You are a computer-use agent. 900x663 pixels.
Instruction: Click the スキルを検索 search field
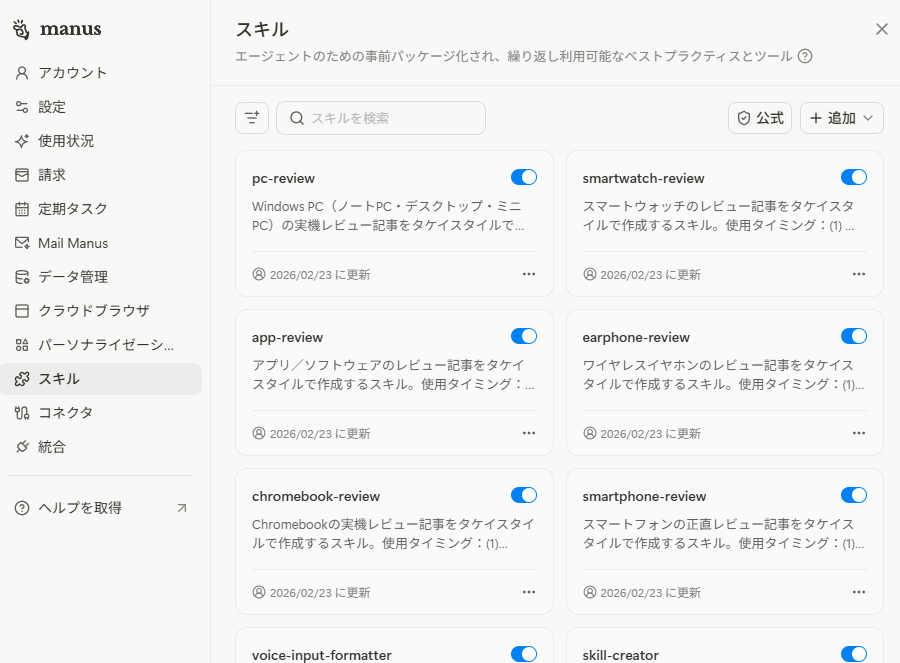point(390,118)
